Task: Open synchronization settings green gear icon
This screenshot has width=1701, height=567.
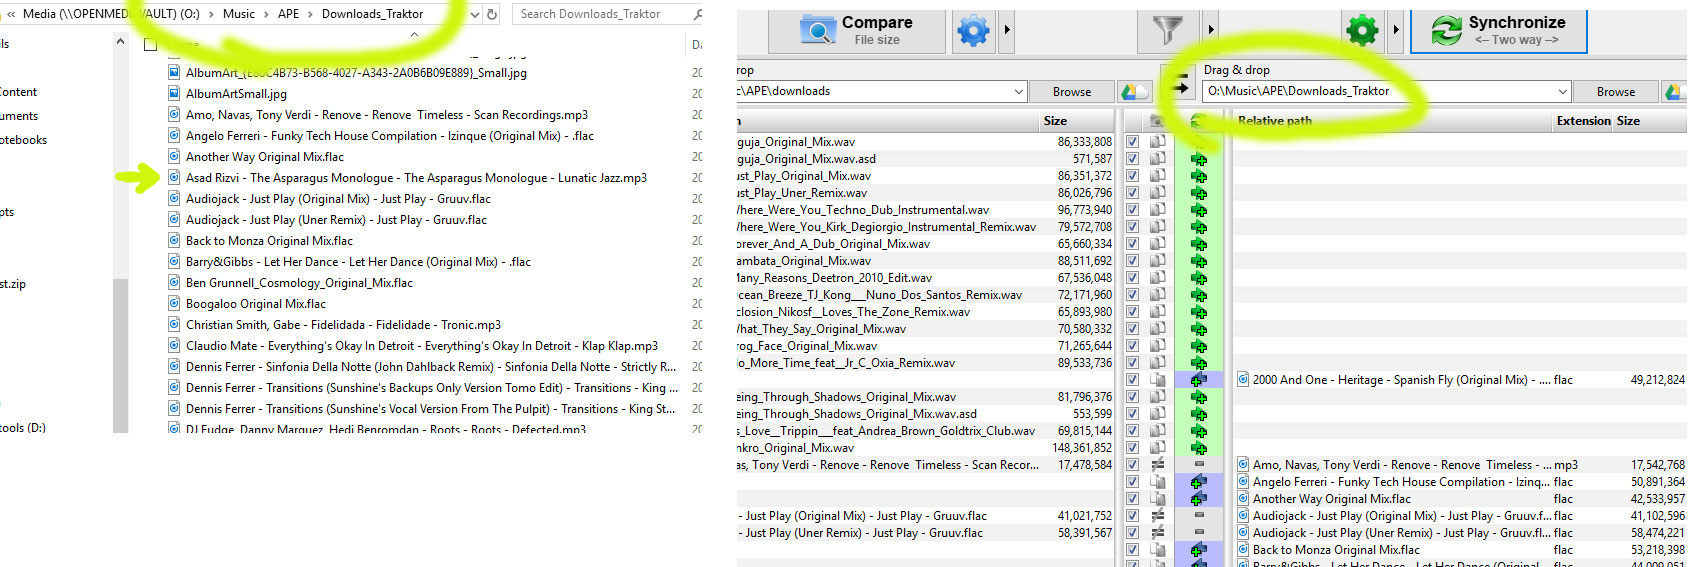Action: coord(1362,31)
